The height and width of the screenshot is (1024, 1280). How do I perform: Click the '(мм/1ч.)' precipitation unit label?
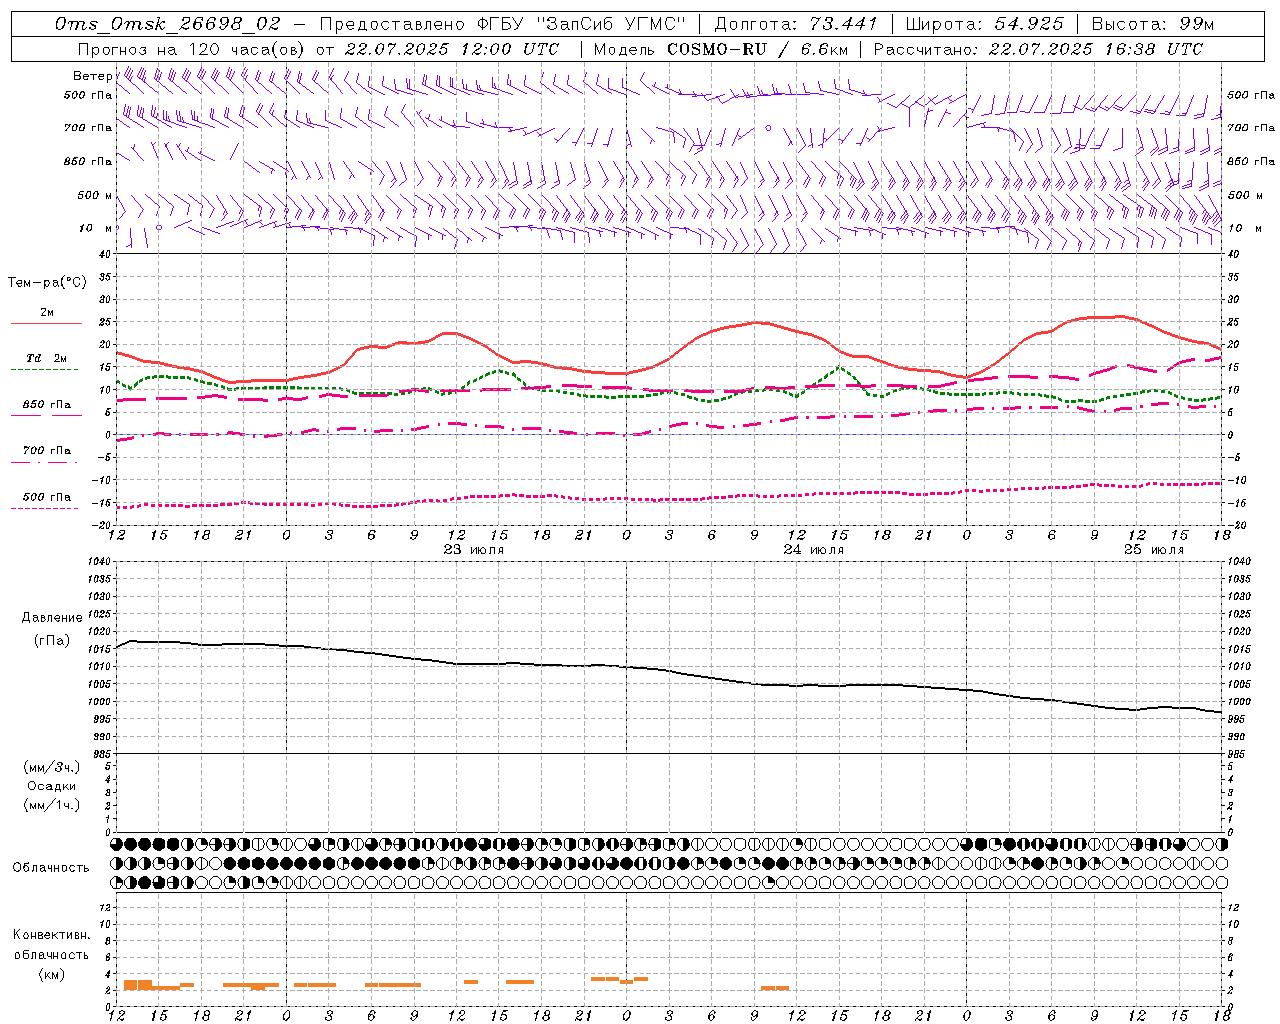point(52,805)
